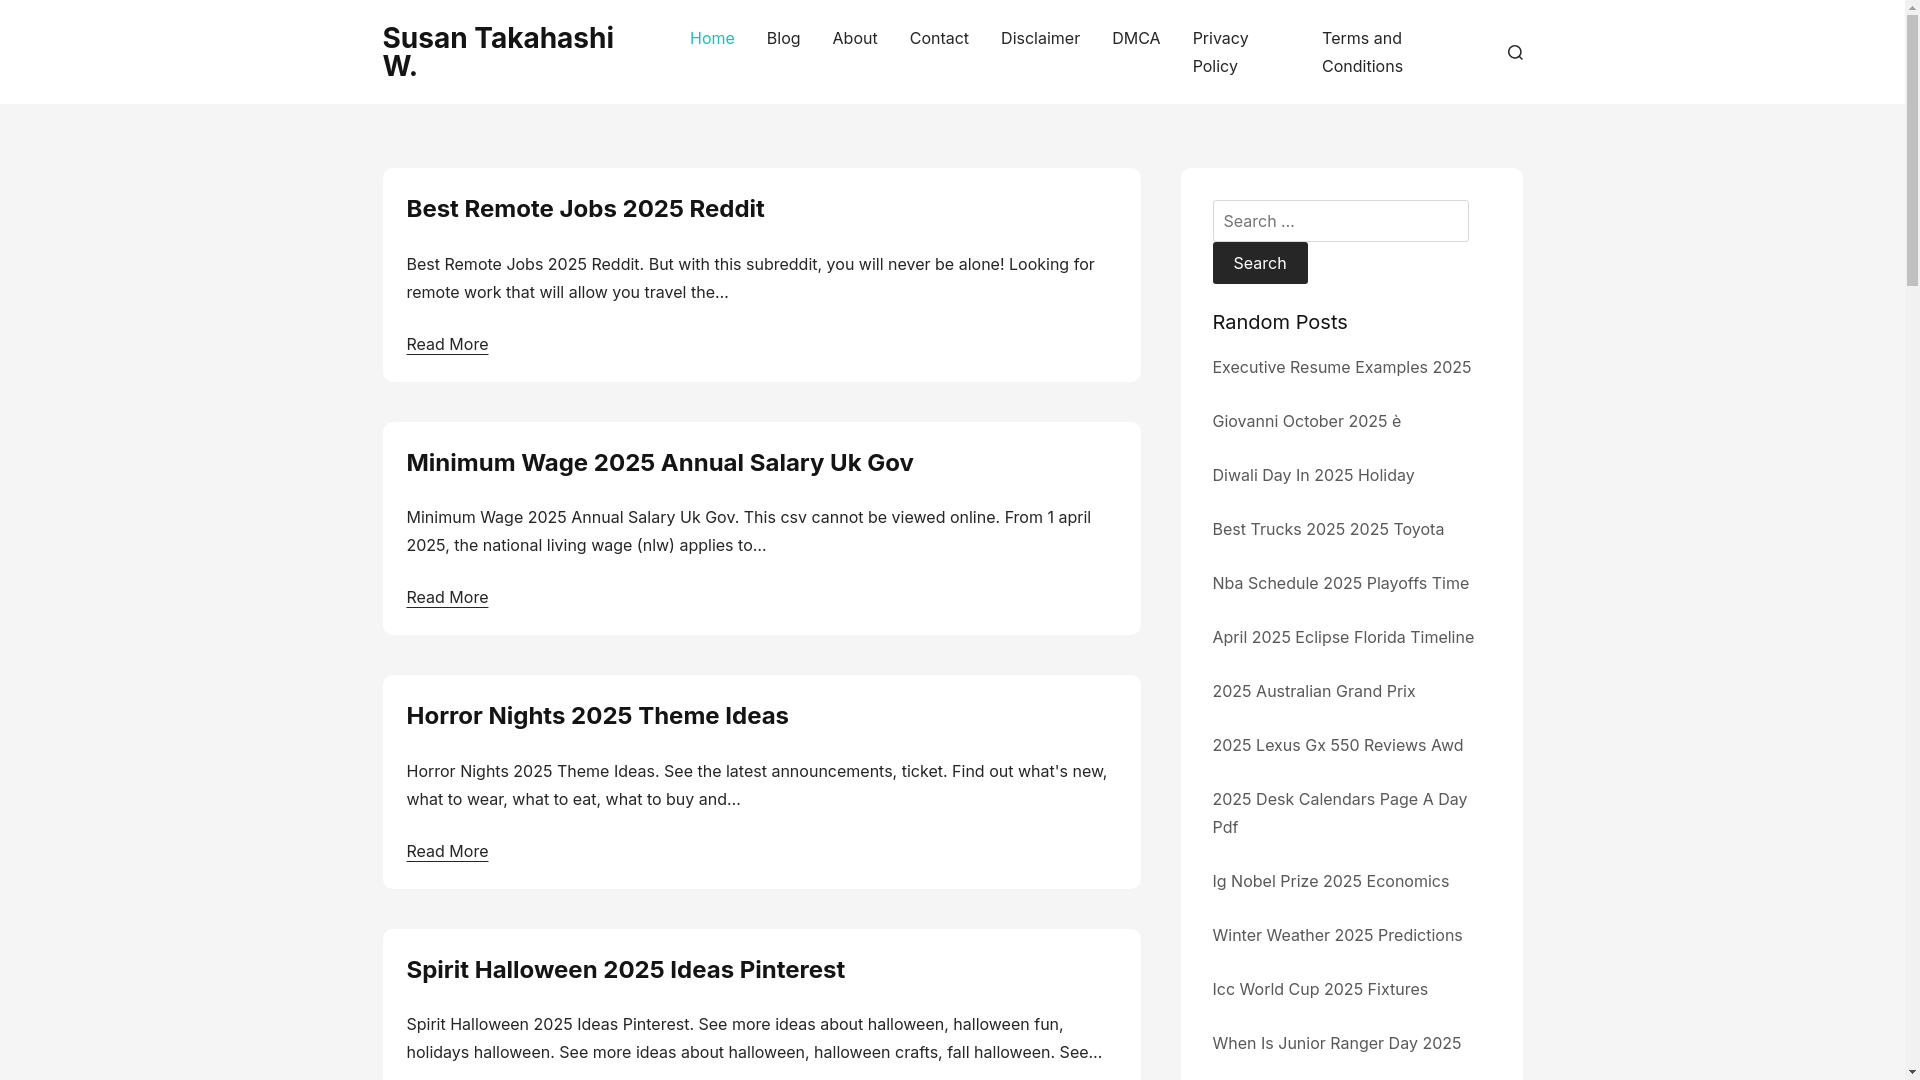Open When Is Junior Ranger Day 2025 link
Screen dimensions: 1920x1080
1336,1043
